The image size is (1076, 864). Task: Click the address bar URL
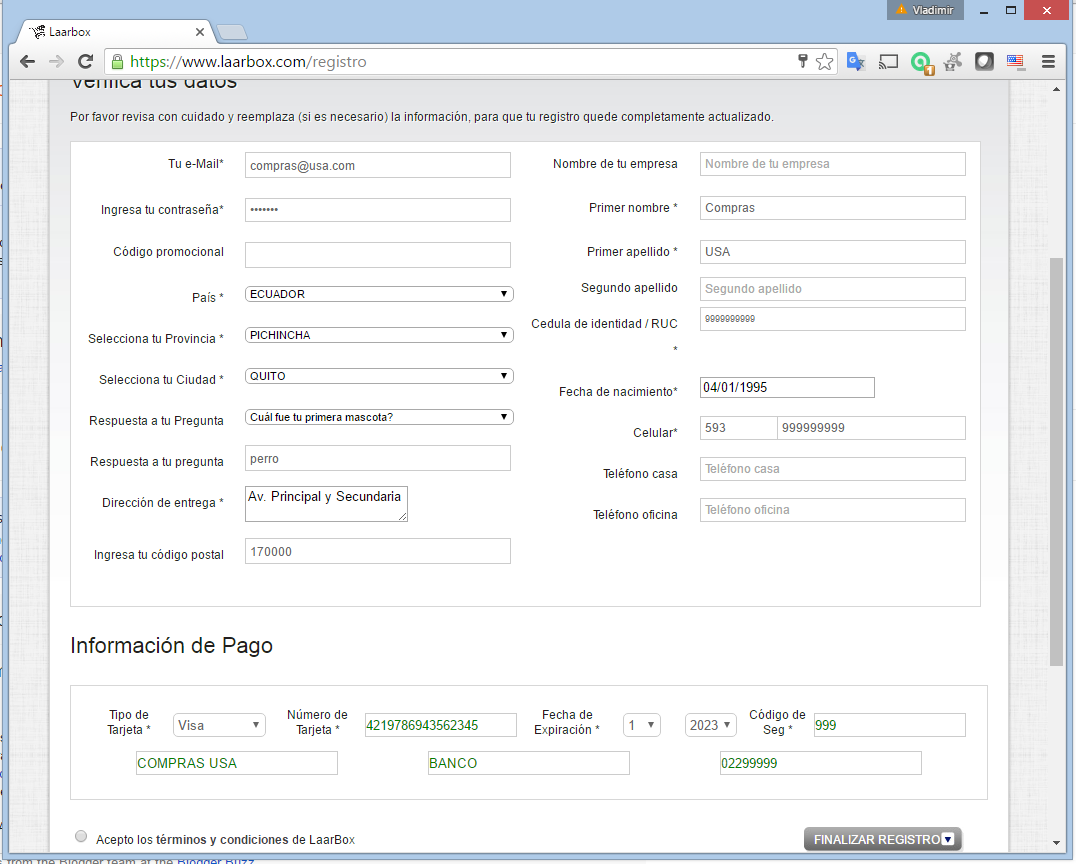[x=248, y=62]
